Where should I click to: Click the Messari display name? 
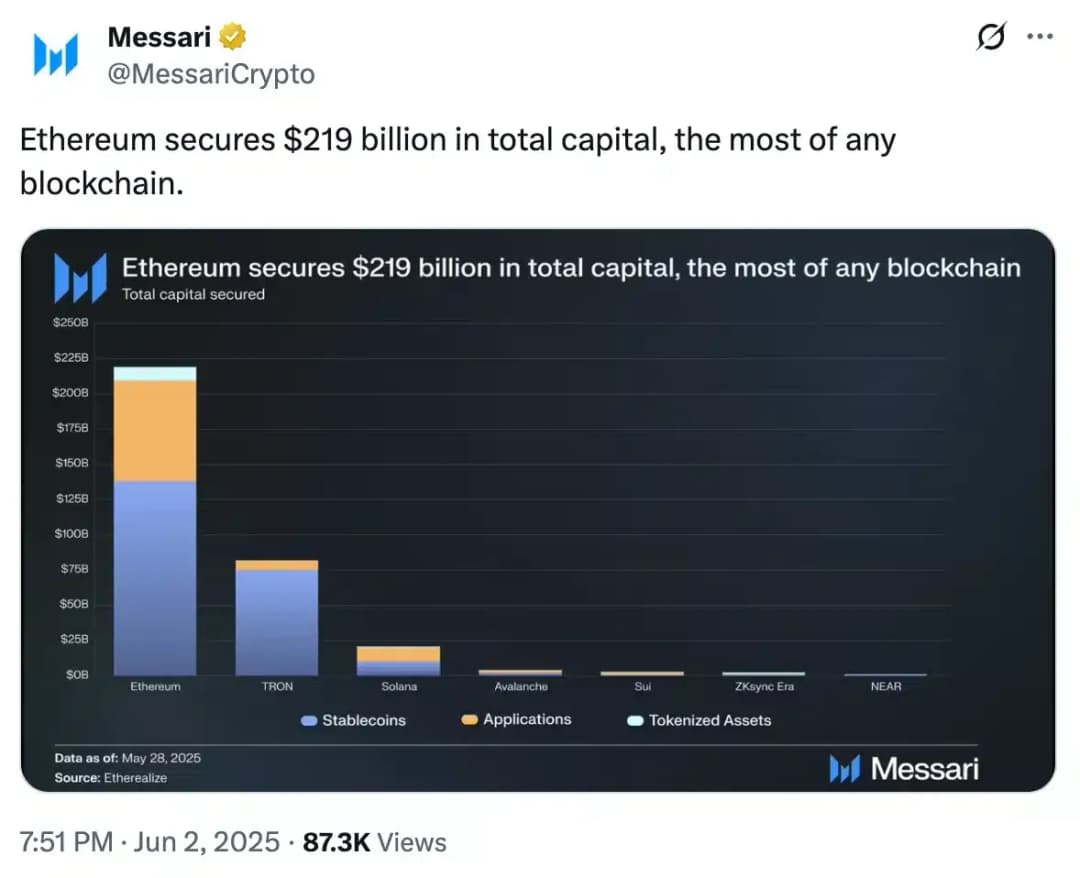click(x=159, y=36)
